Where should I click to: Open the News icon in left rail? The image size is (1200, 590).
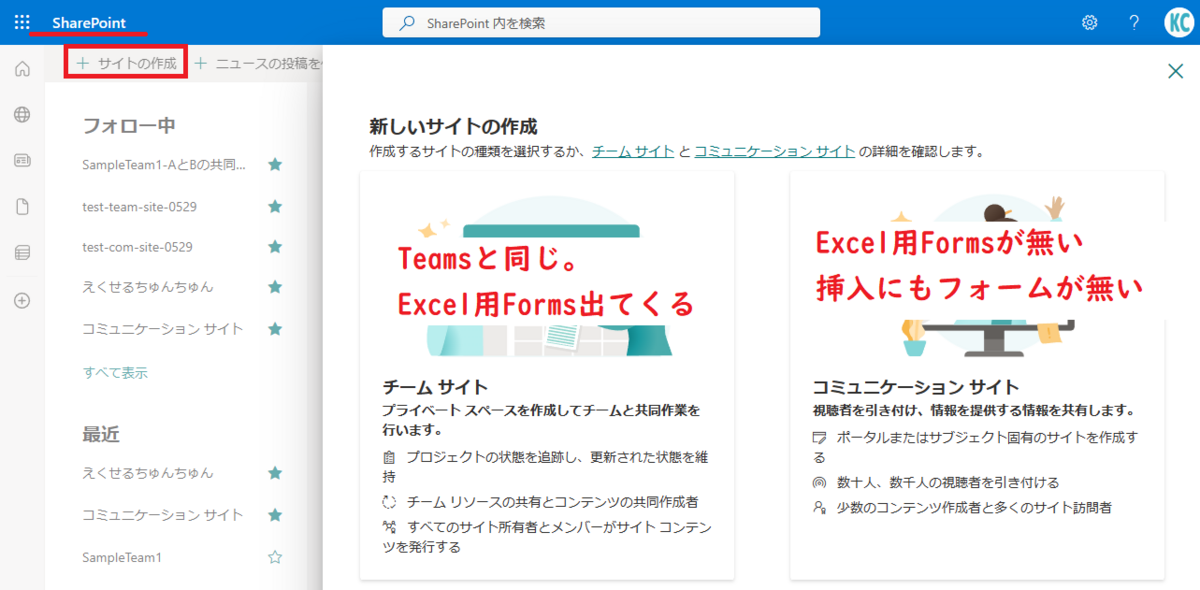point(22,160)
